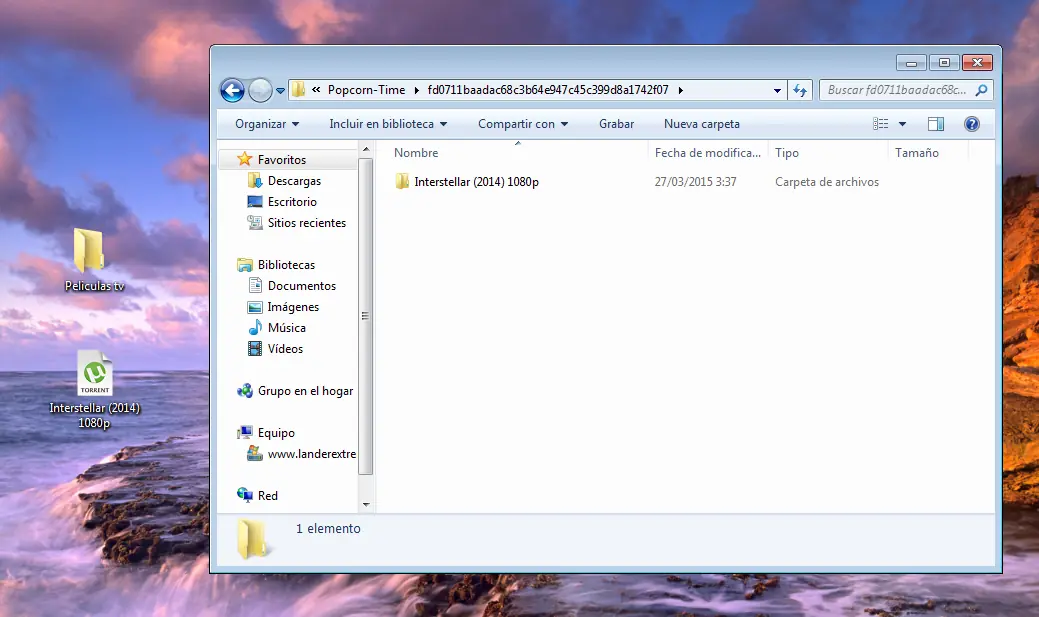The image size is (1039, 617).
Task: Select Grupo en el hogar
Action: [x=305, y=391]
